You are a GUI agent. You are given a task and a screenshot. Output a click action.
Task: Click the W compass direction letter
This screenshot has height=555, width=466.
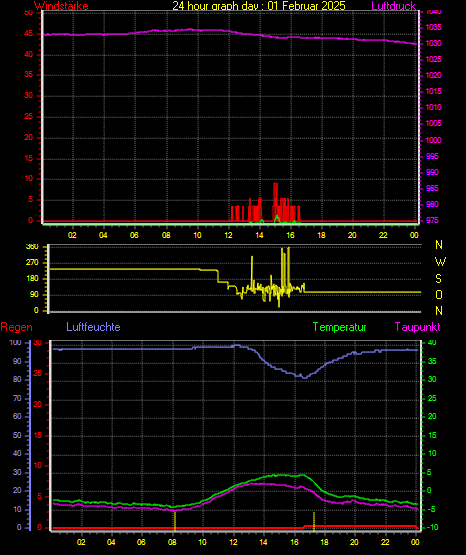pos(440,262)
